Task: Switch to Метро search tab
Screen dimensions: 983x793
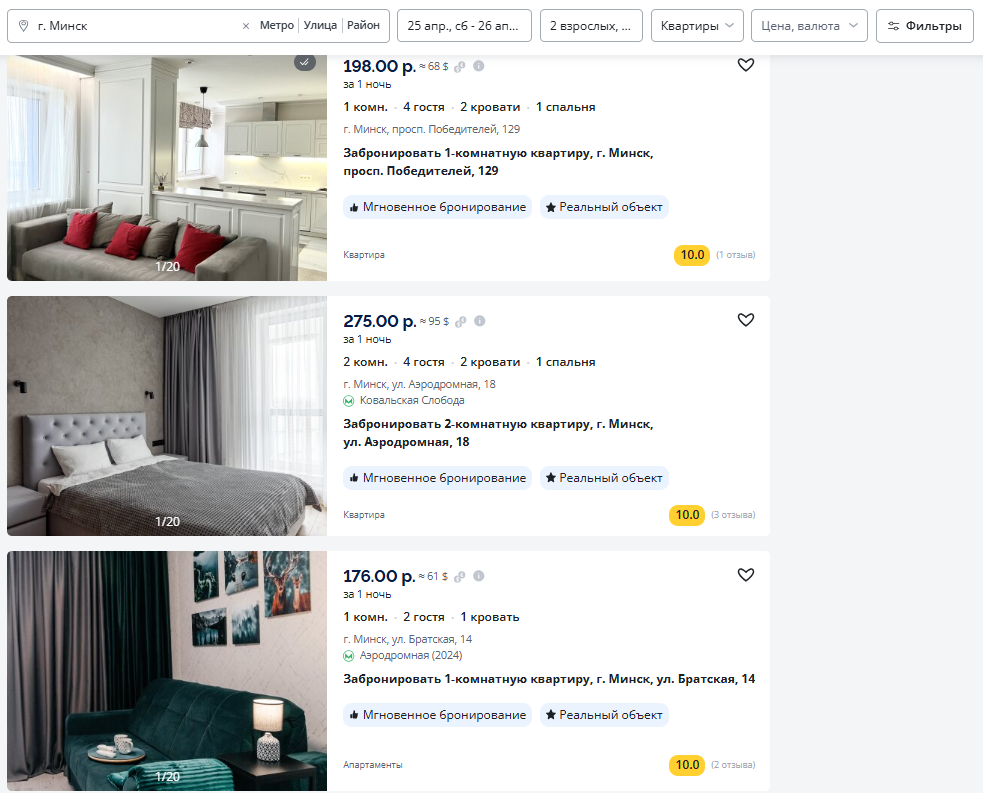Action: pos(276,25)
